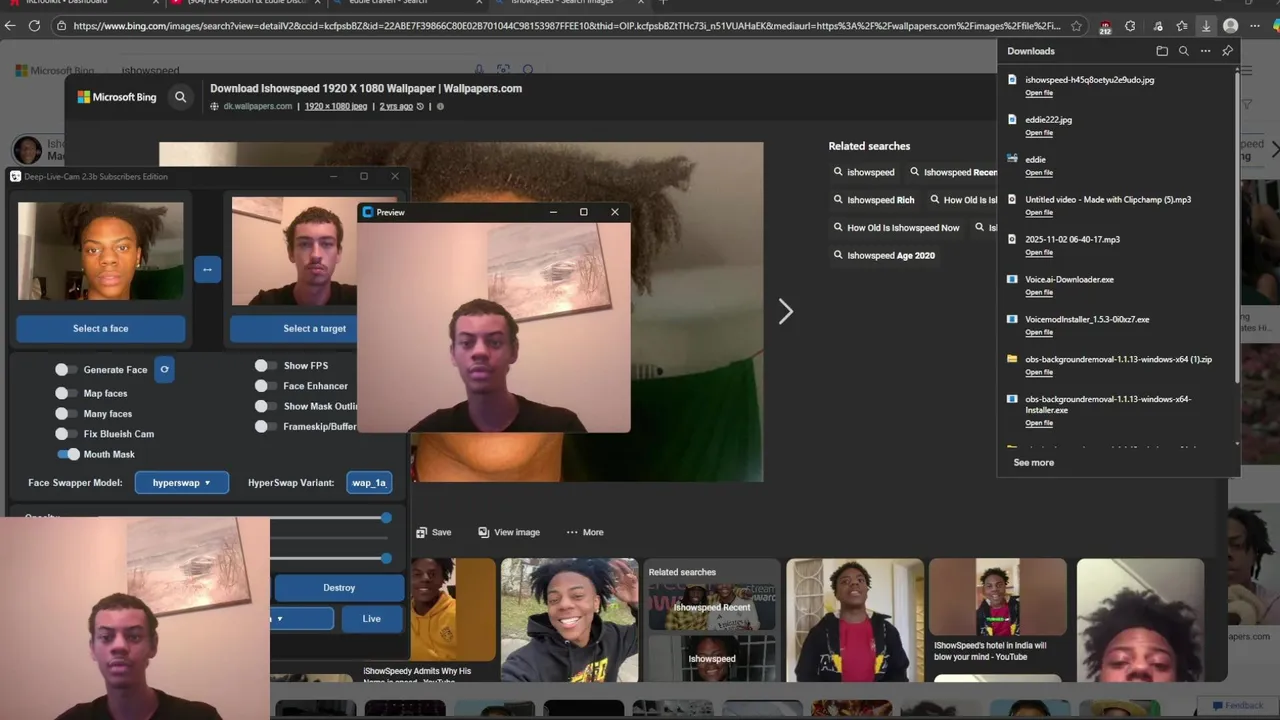Screen dimensions: 1280x720
Task: Enable the Map faces switch
Action: pos(67,394)
